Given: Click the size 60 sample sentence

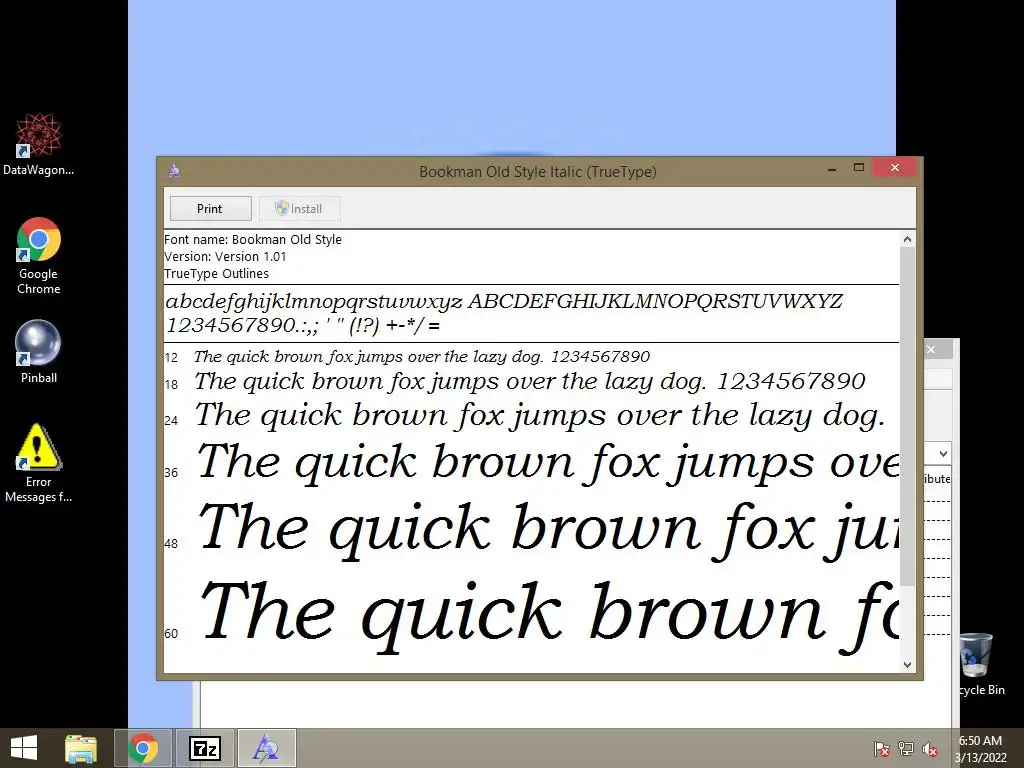Looking at the screenshot, I should (x=549, y=616).
